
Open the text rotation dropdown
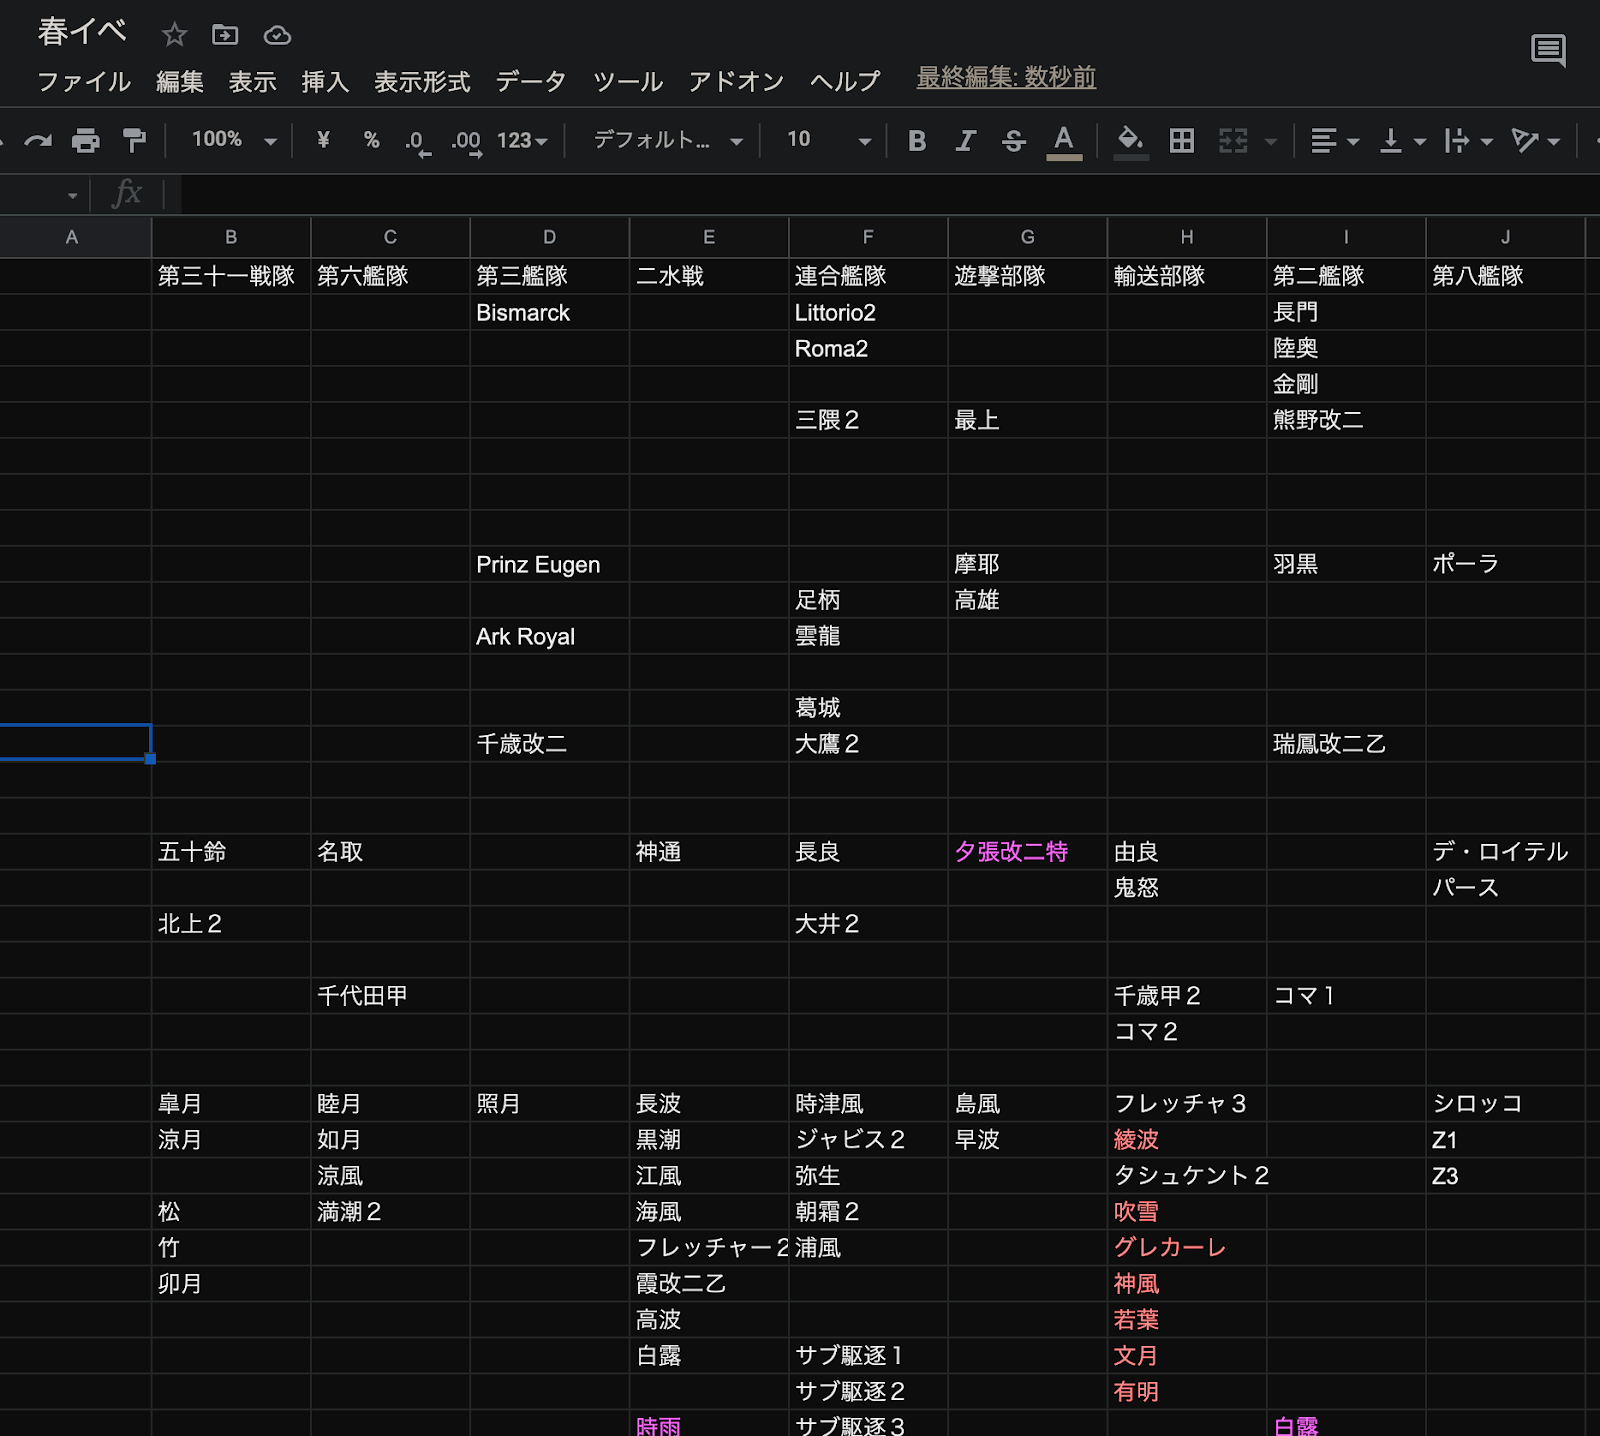pyautogui.click(x=1535, y=141)
